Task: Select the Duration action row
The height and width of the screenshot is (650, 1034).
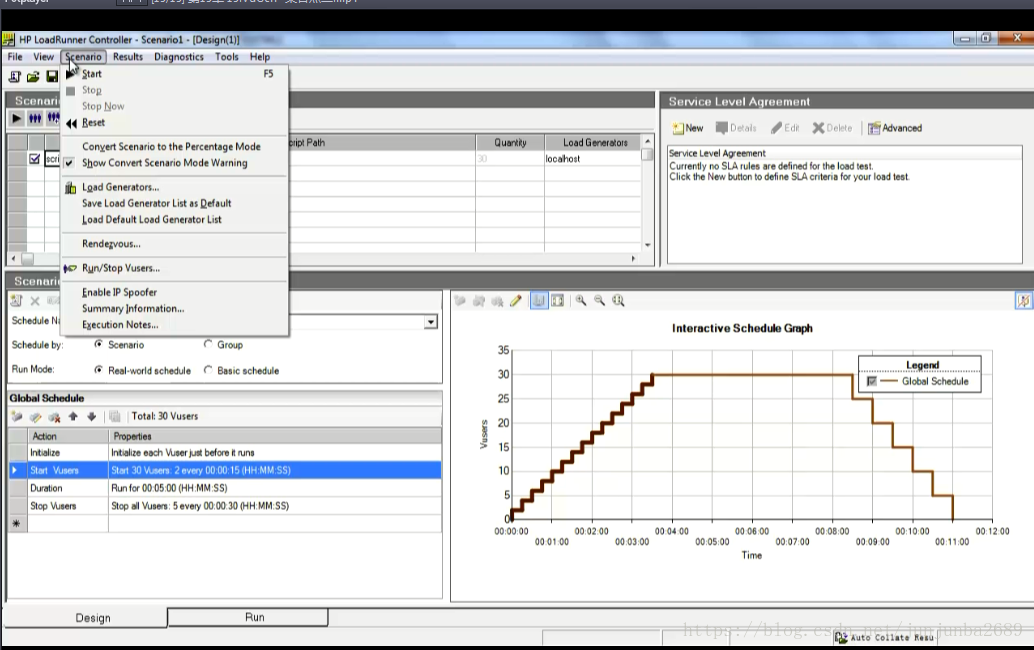Action: (224, 488)
